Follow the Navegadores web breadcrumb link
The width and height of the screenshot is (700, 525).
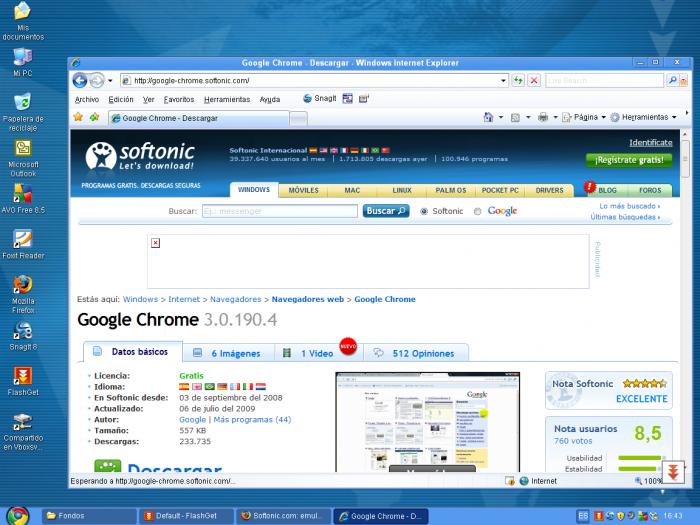click(x=308, y=299)
